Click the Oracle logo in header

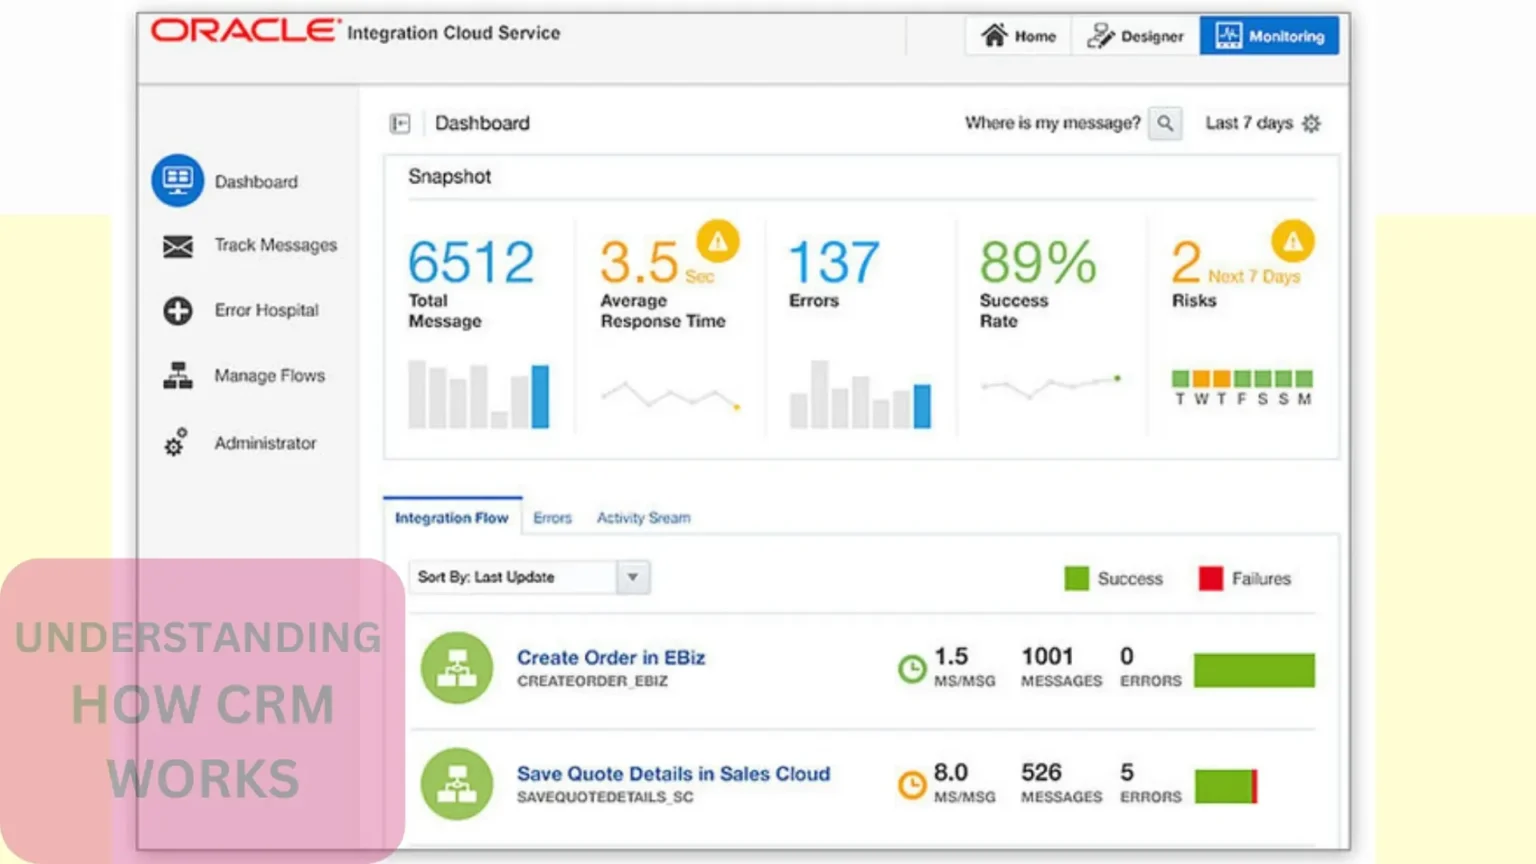tap(245, 31)
